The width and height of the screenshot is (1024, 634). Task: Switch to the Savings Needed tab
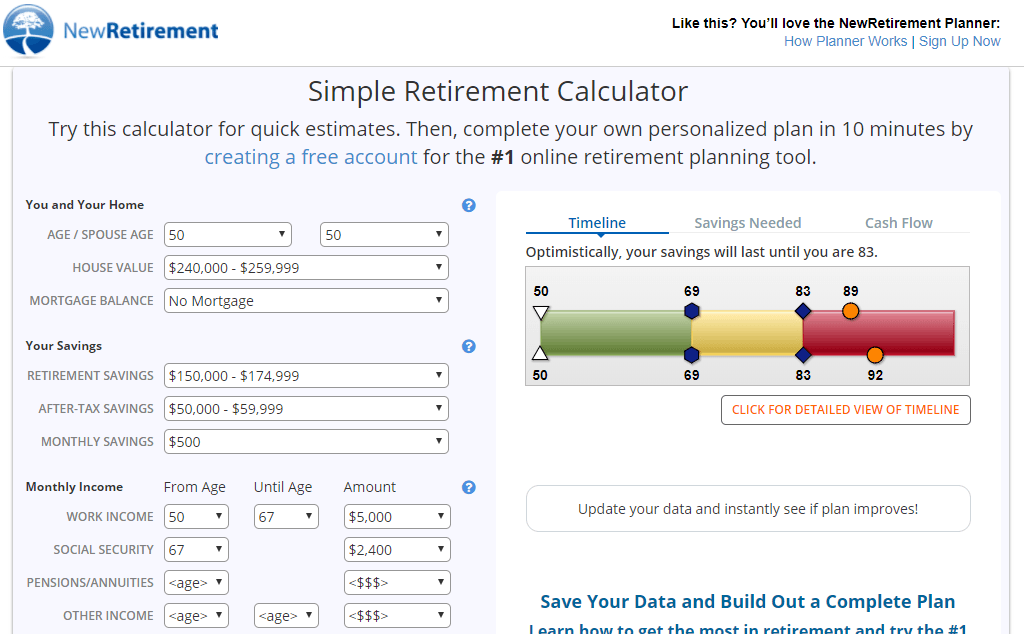[x=747, y=223]
